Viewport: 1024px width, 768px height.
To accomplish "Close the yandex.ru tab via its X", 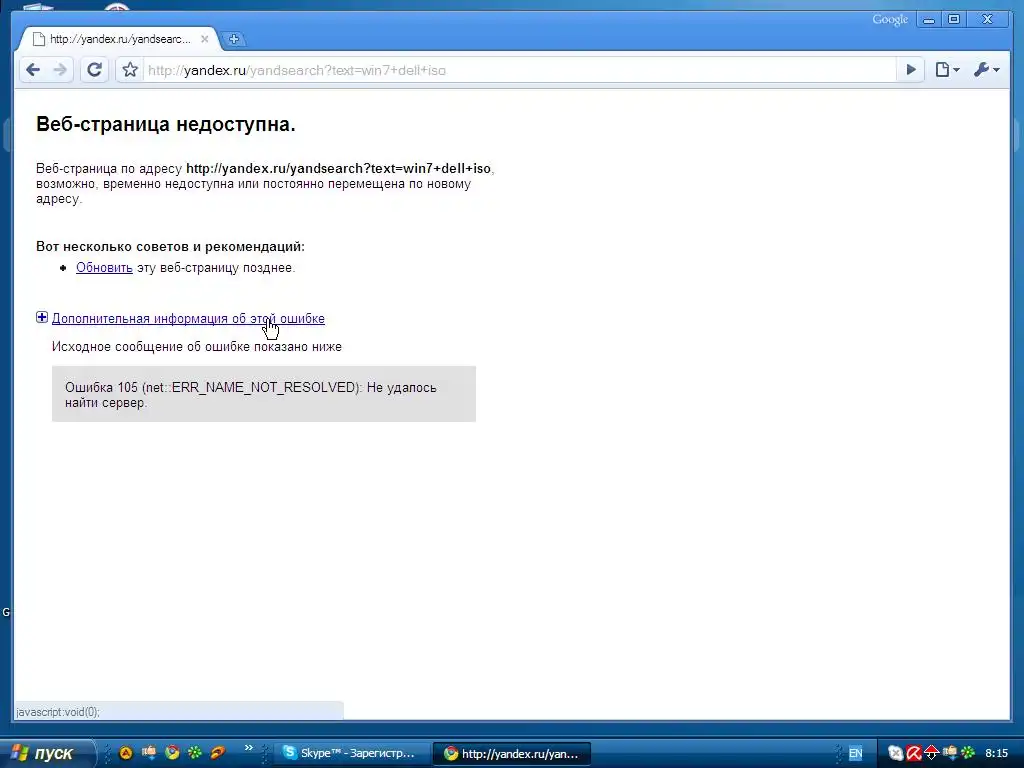I will (204, 39).
